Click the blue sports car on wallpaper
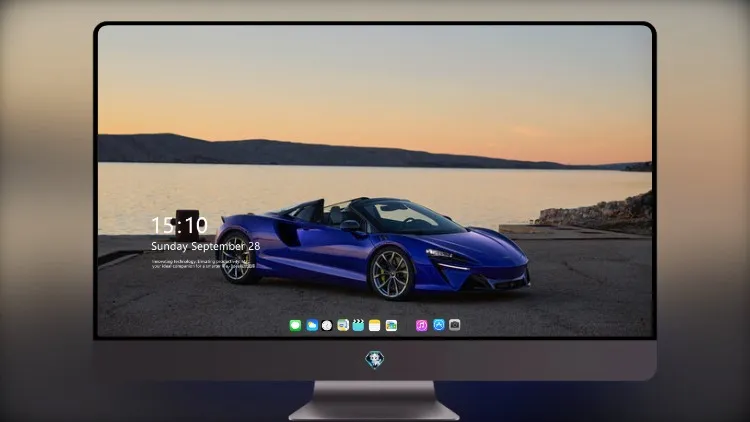750x422 pixels. point(372,248)
